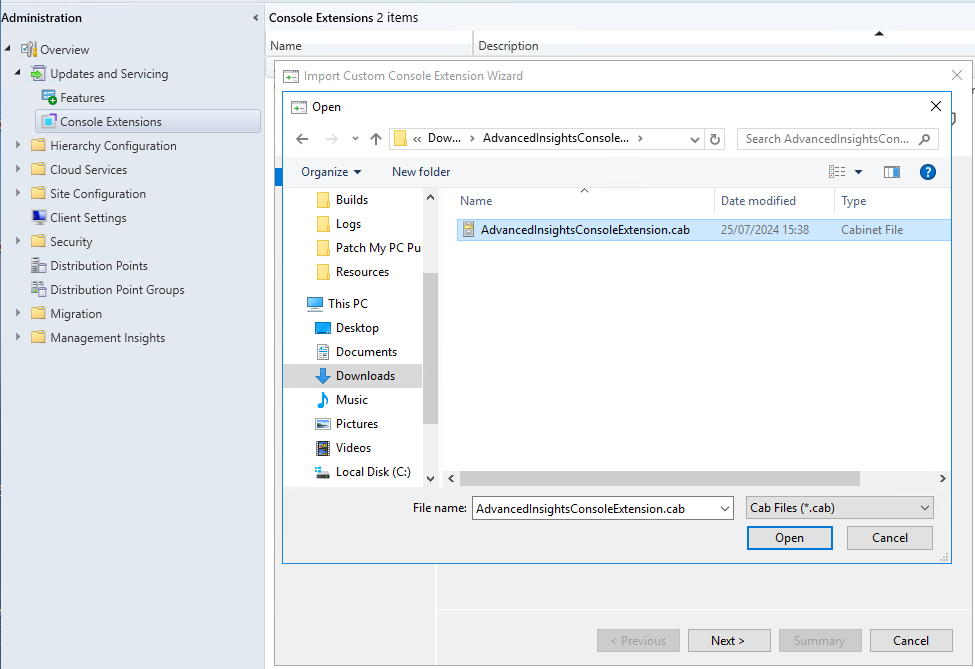975x669 pixels.
Task: Sort files by Date modified column
Action: pos(758,201)
